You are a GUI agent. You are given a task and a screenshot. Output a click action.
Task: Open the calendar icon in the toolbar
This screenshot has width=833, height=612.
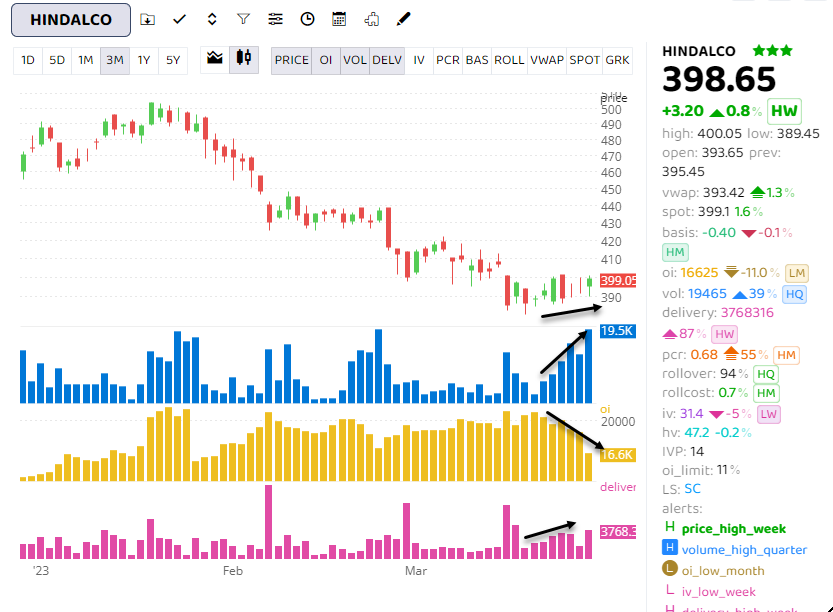[x=339, y=19]
